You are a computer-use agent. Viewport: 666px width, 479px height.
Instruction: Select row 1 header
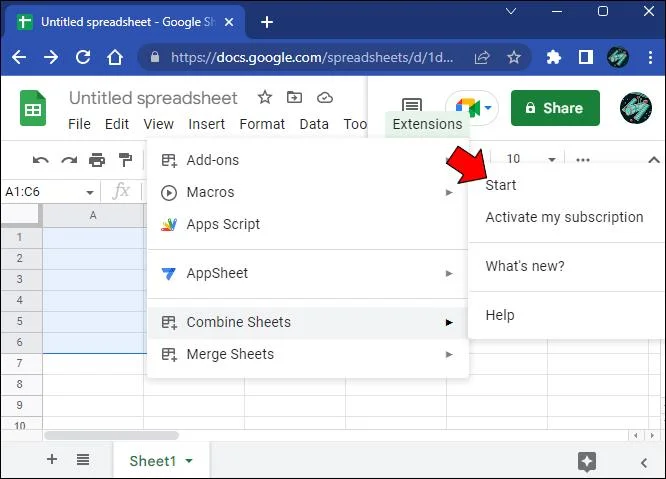(x=20, y=237)
